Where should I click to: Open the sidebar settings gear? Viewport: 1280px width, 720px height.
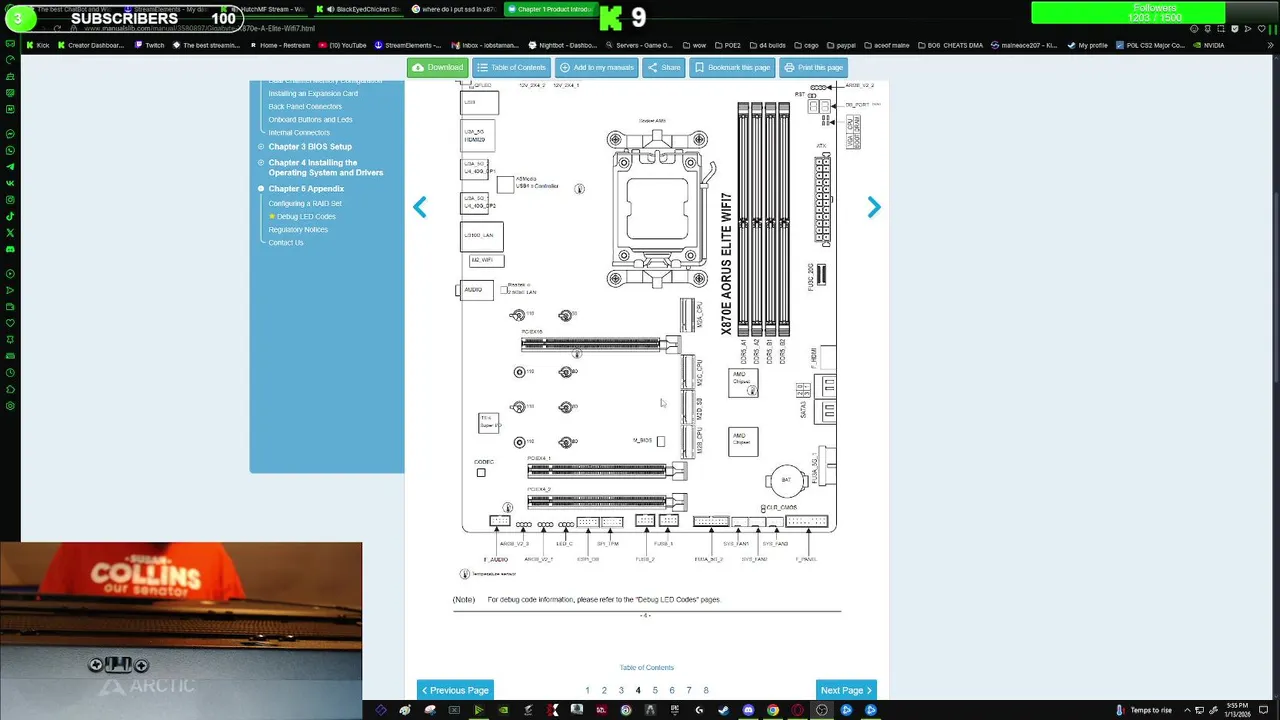pos(10,406)
